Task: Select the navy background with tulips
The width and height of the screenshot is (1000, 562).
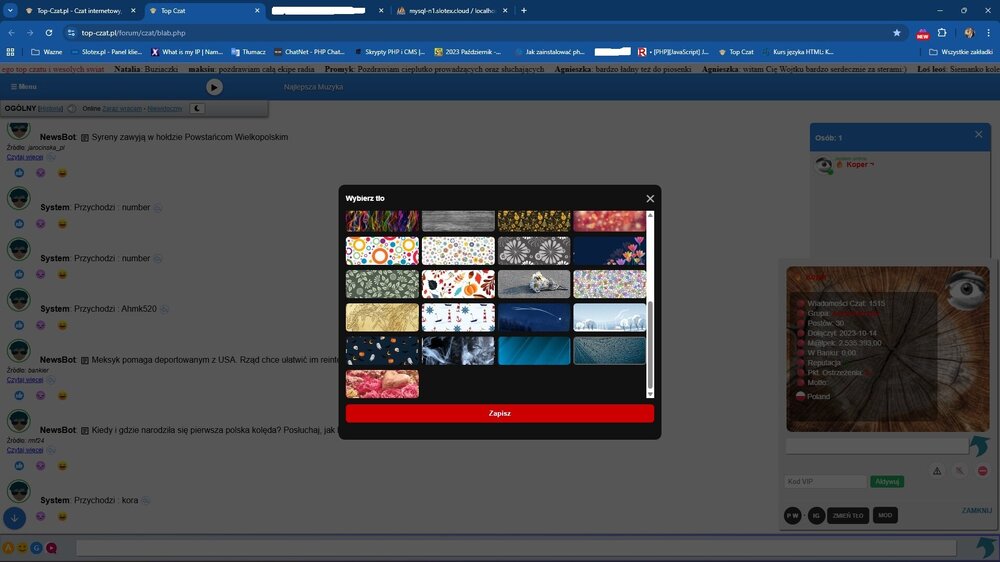Action: click(609, 251)
